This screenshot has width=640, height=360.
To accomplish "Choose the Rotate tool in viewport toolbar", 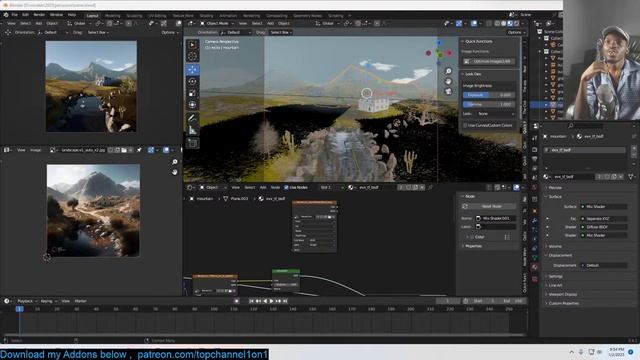I will [x=192, y=82].
